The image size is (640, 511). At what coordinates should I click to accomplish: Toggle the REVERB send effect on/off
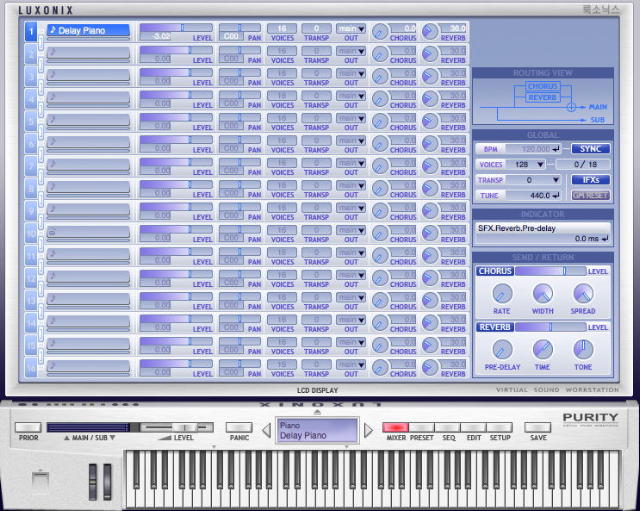[x=495, y=327]
